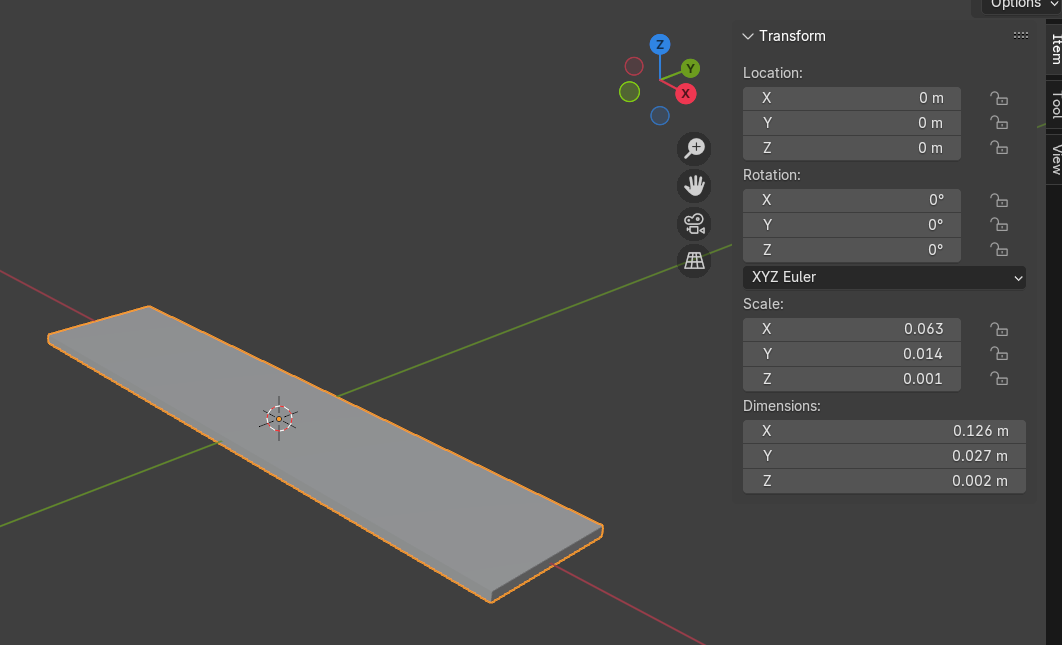Viewport: 1062px width, 645px height.
Task: Click the Item sidebar tab
Action: pos(1054,49)
